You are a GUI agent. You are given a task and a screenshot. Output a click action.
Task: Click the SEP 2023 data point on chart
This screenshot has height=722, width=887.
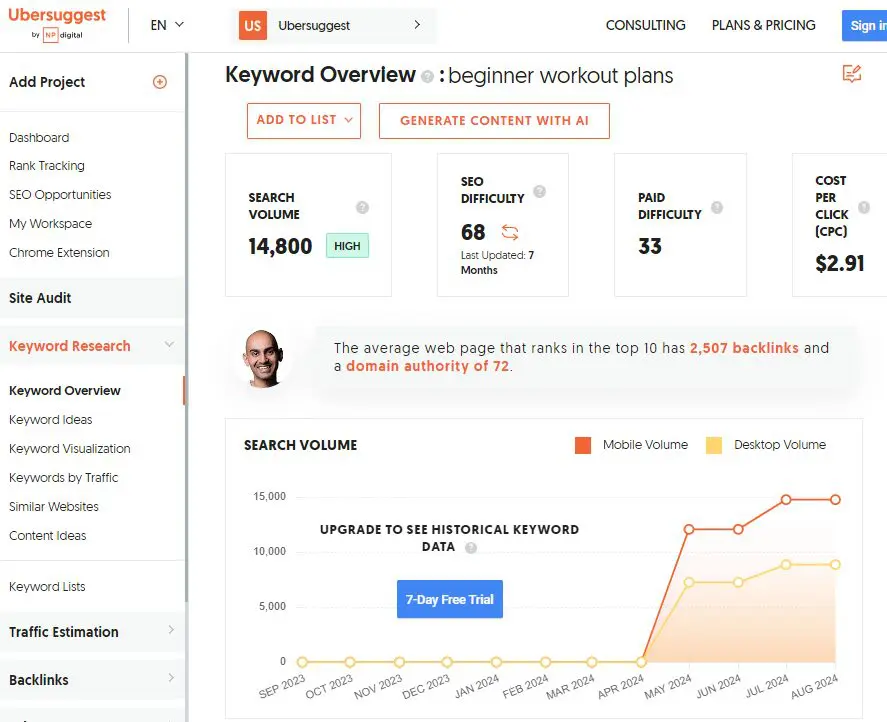(302, 662)
